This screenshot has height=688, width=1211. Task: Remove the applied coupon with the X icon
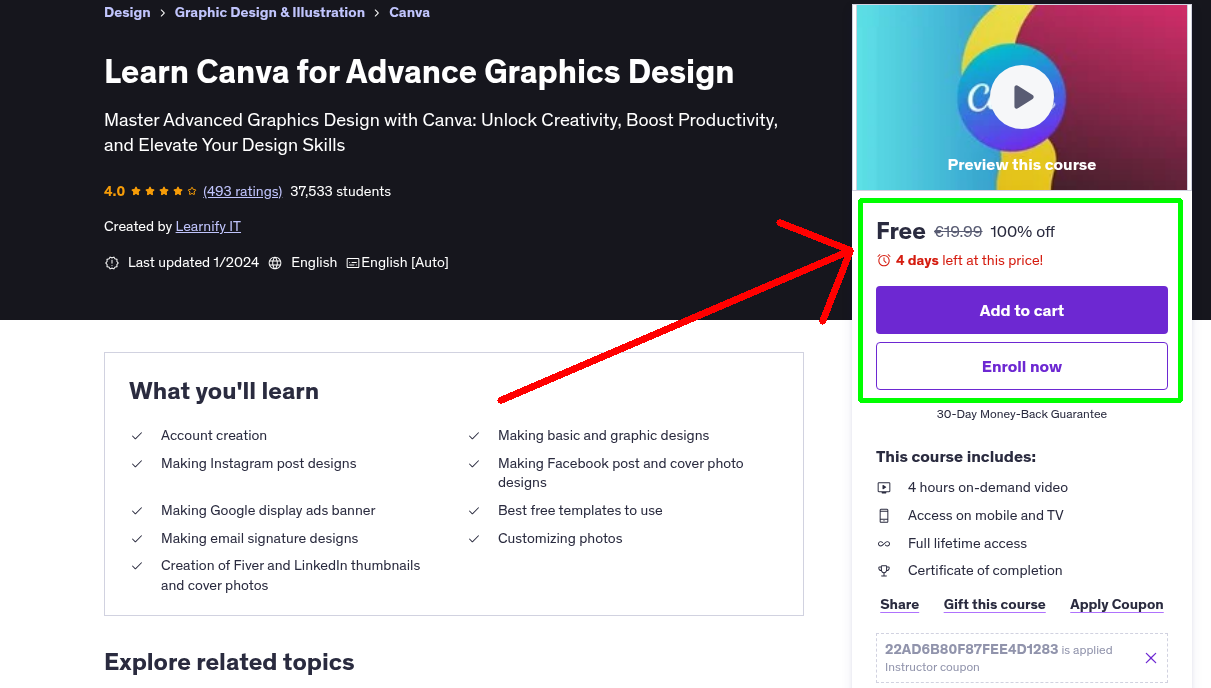(1151, 658)
